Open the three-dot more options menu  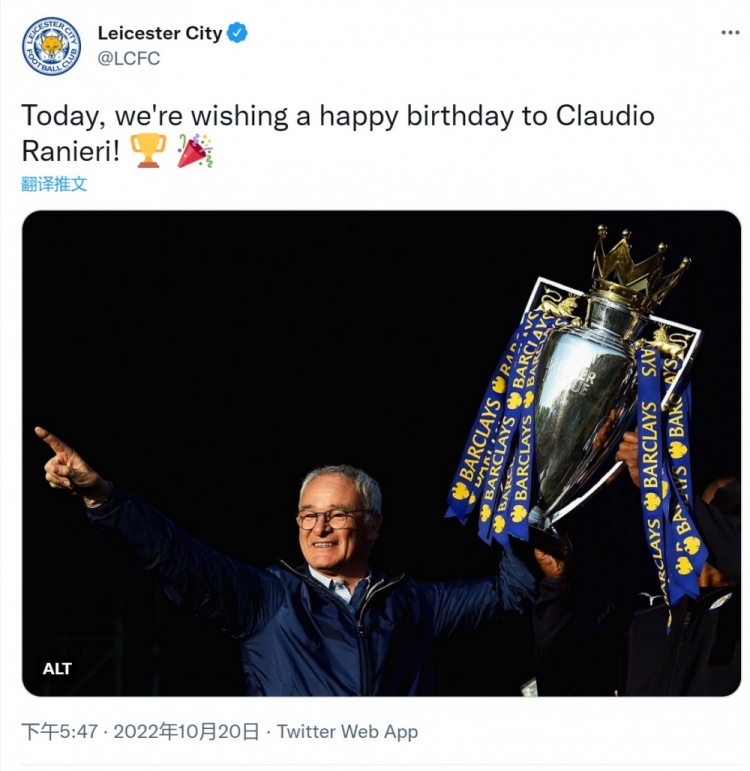click(730, 33)
